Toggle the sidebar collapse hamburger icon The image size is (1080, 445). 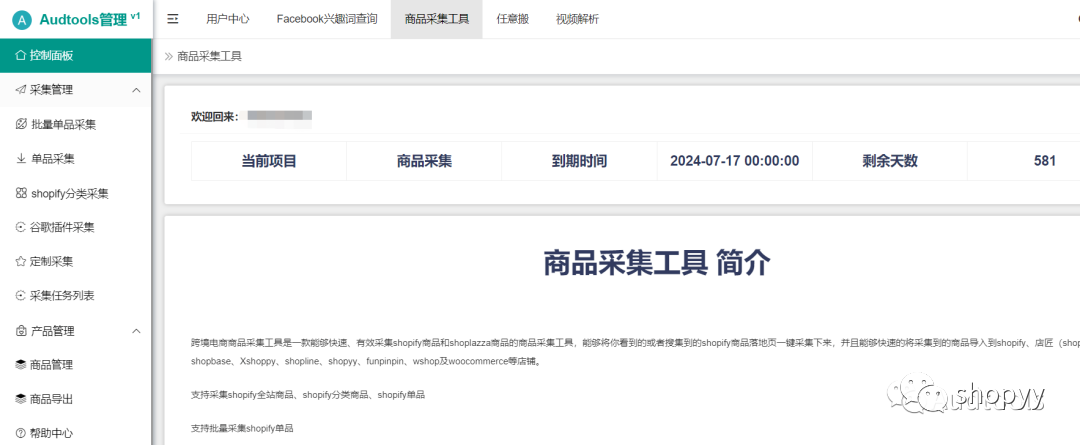pos(174,19)
